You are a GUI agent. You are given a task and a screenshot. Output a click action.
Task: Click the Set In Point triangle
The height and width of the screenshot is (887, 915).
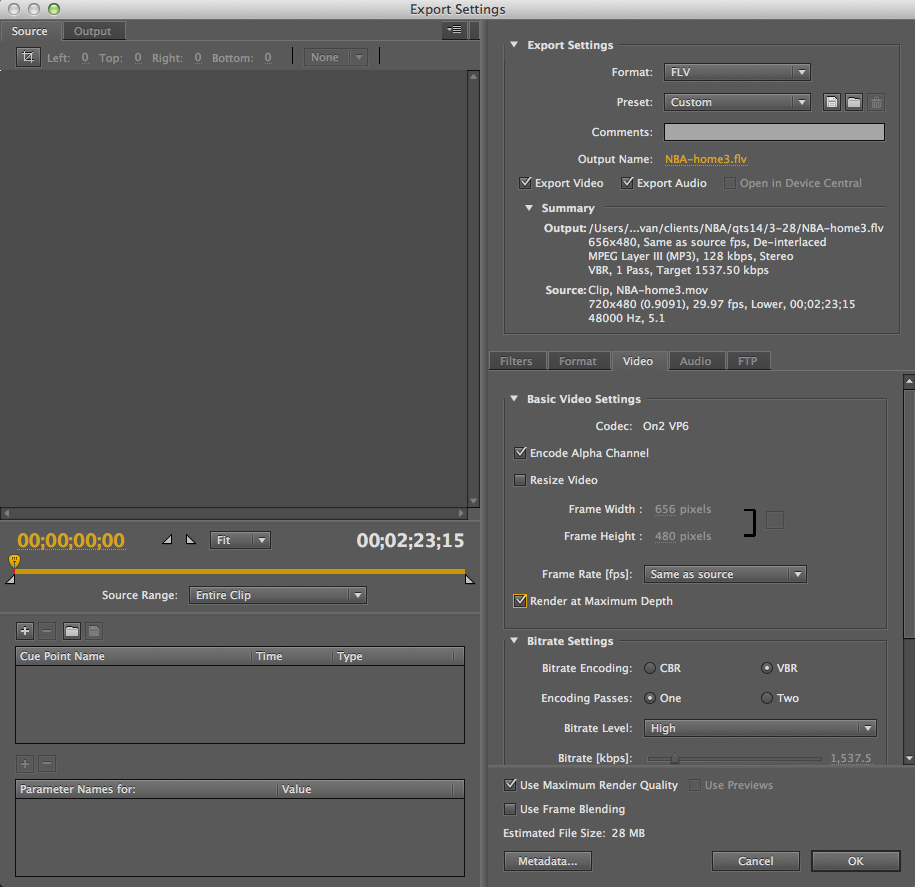[x=167, y=540]
